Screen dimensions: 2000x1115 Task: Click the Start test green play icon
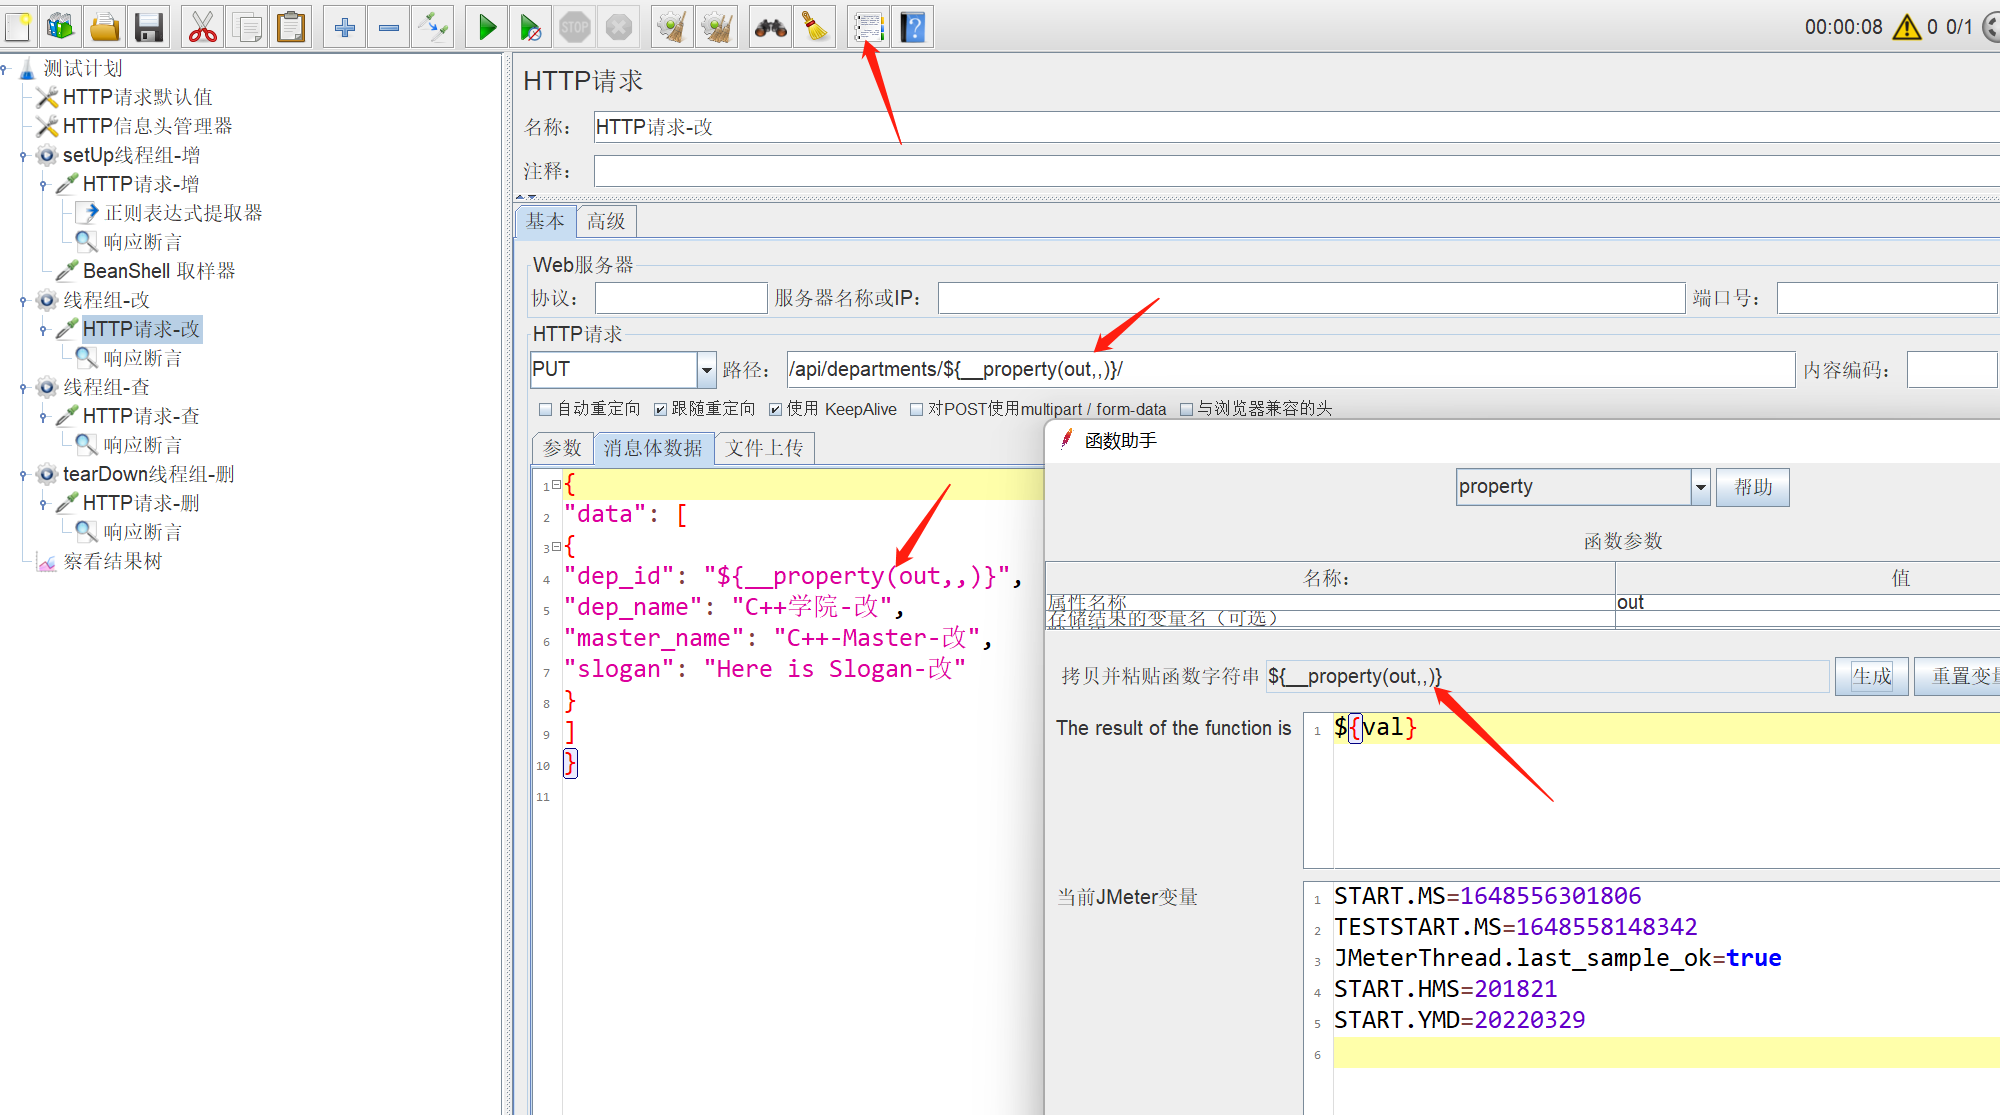[487, 27]
